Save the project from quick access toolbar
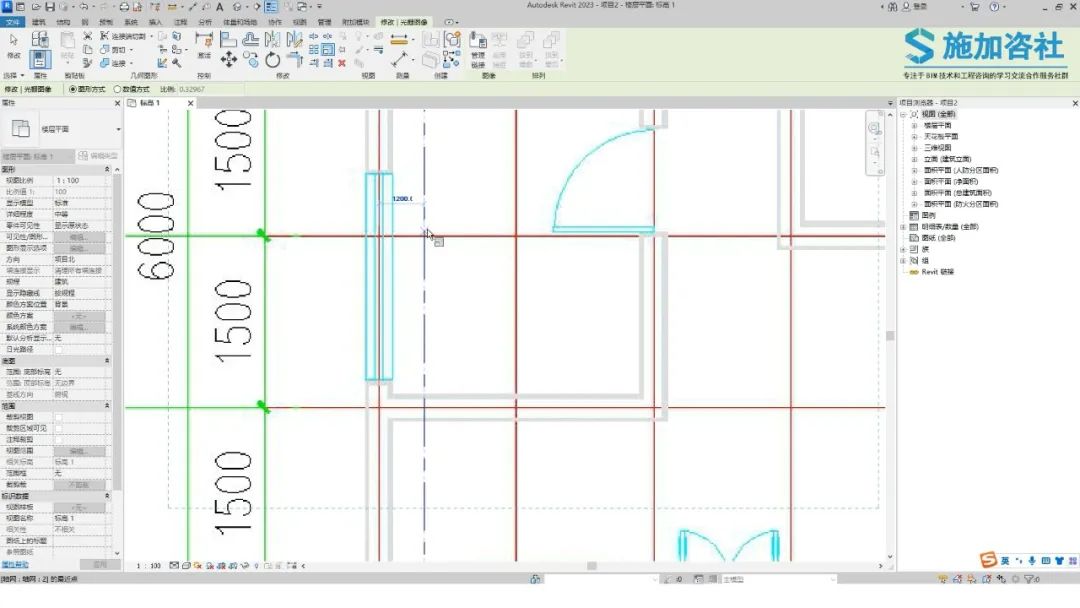Image resolution: width=1080 pixels, height=608 pixels. (50, 6)
